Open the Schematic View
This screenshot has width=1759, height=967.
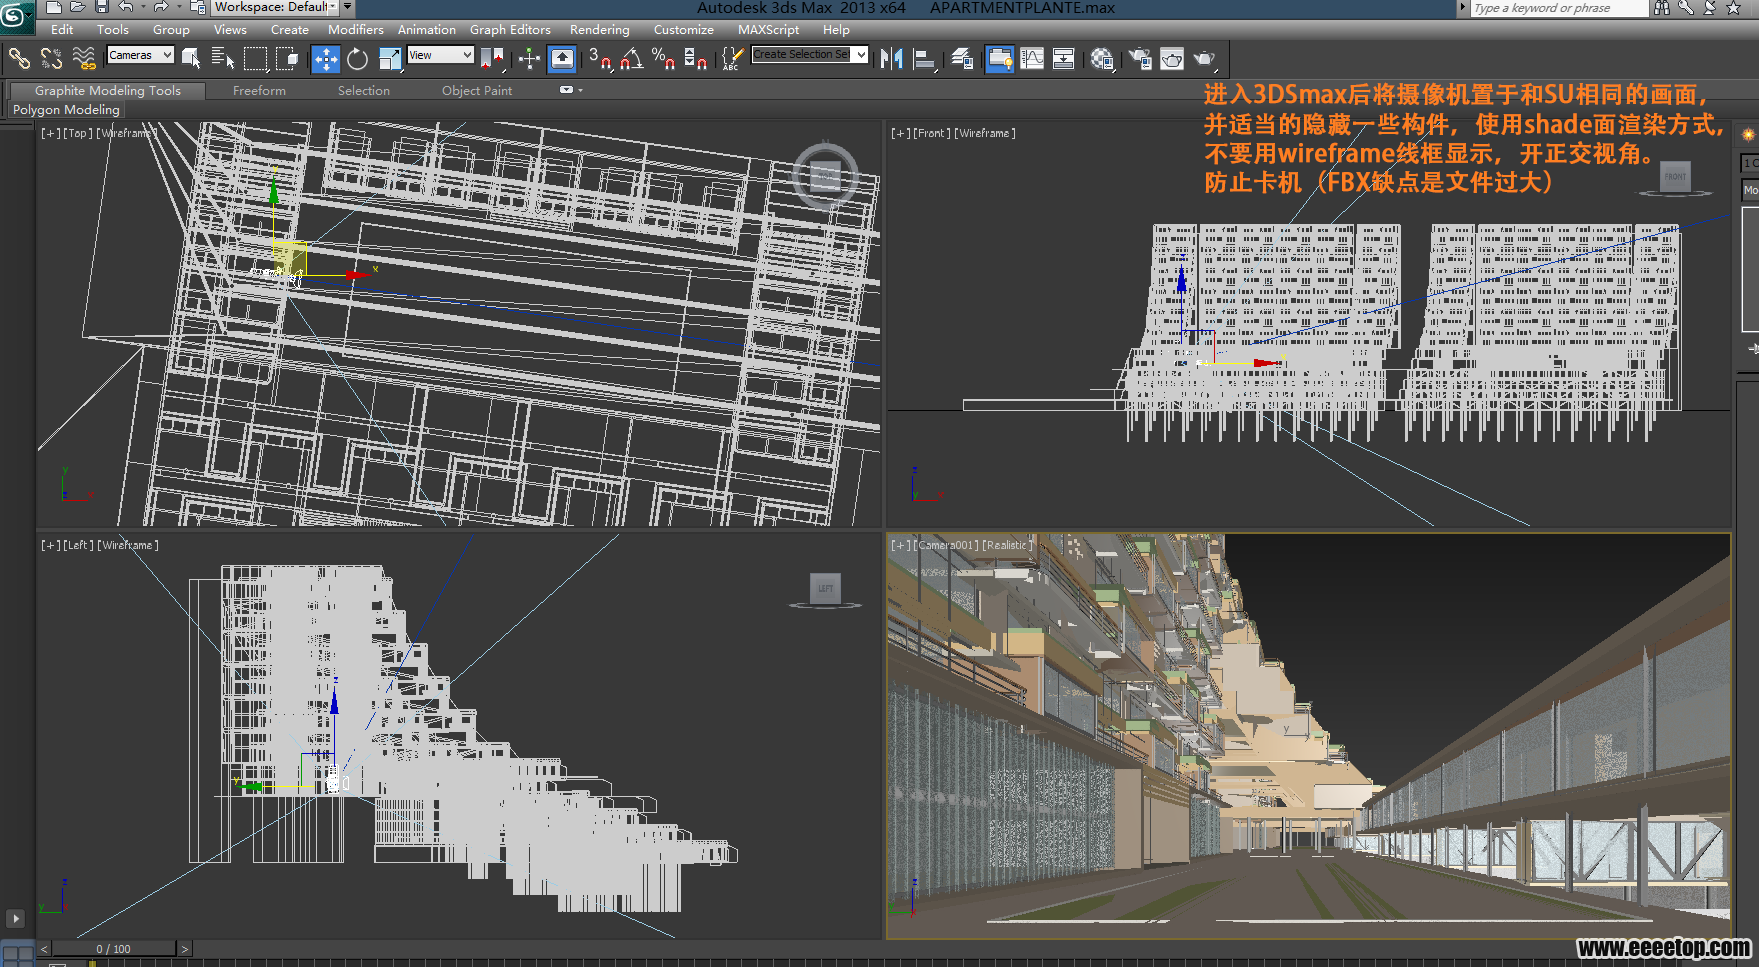1064,59
